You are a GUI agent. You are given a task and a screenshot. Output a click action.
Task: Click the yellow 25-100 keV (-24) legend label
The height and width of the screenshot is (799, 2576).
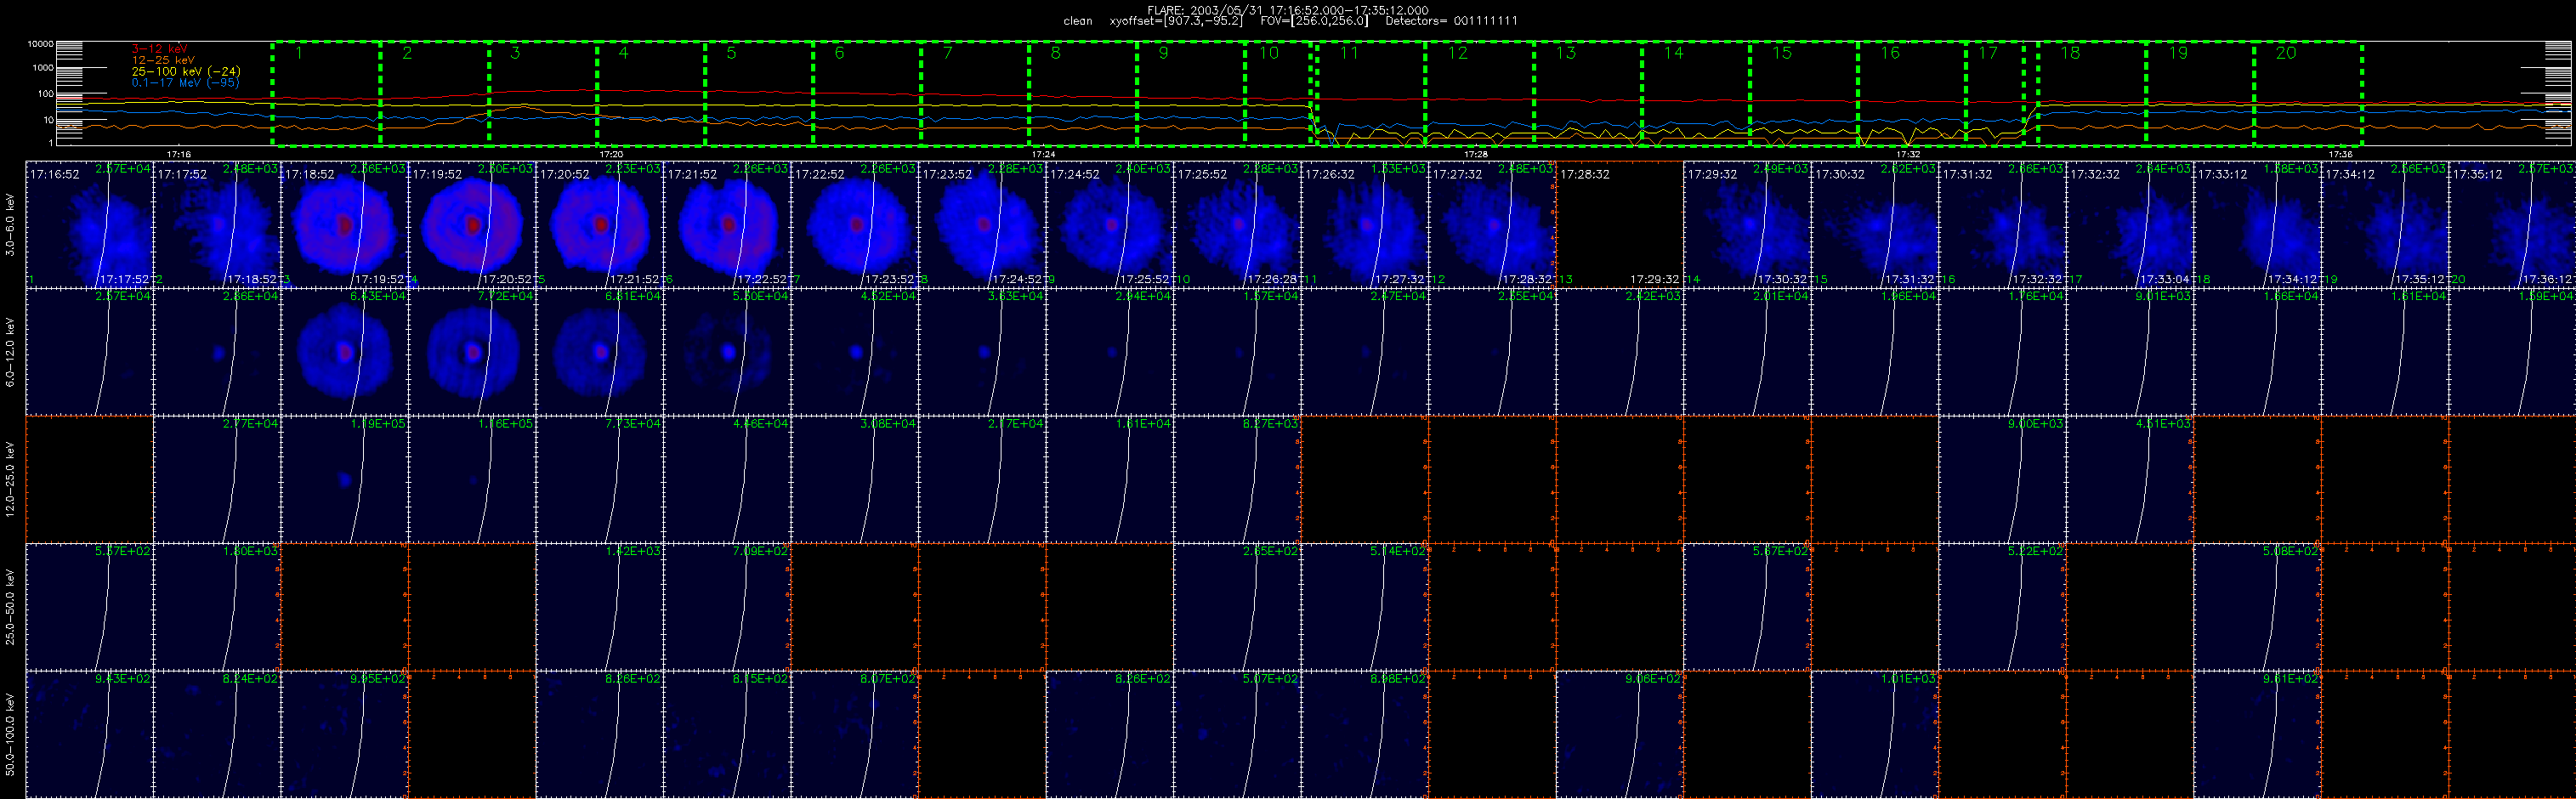tap(186, 71)
